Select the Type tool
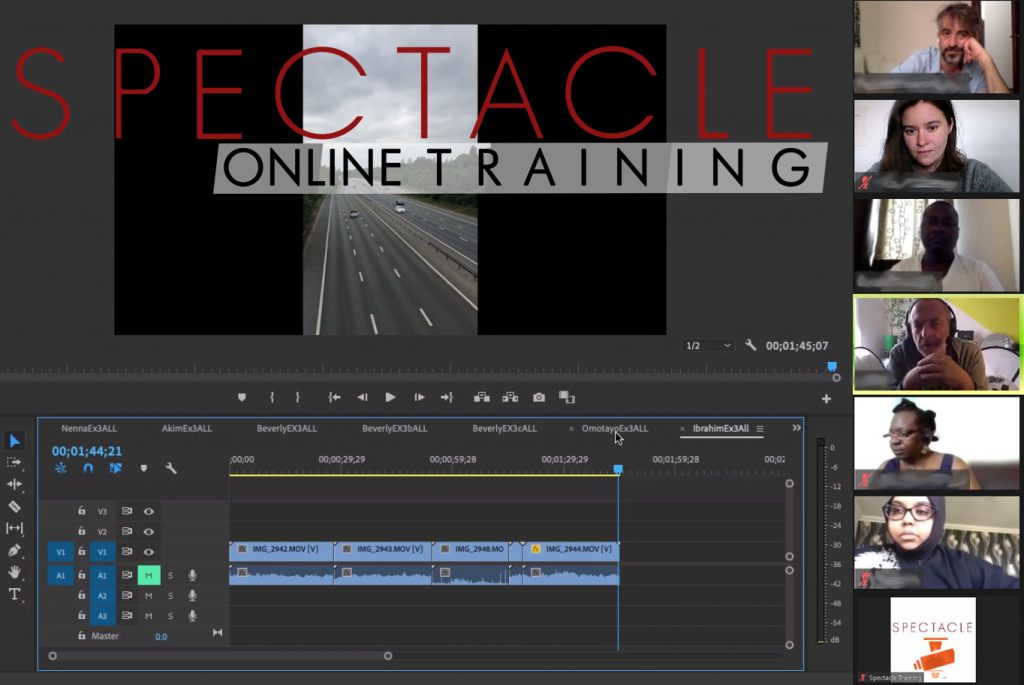 tap(14, 594)
